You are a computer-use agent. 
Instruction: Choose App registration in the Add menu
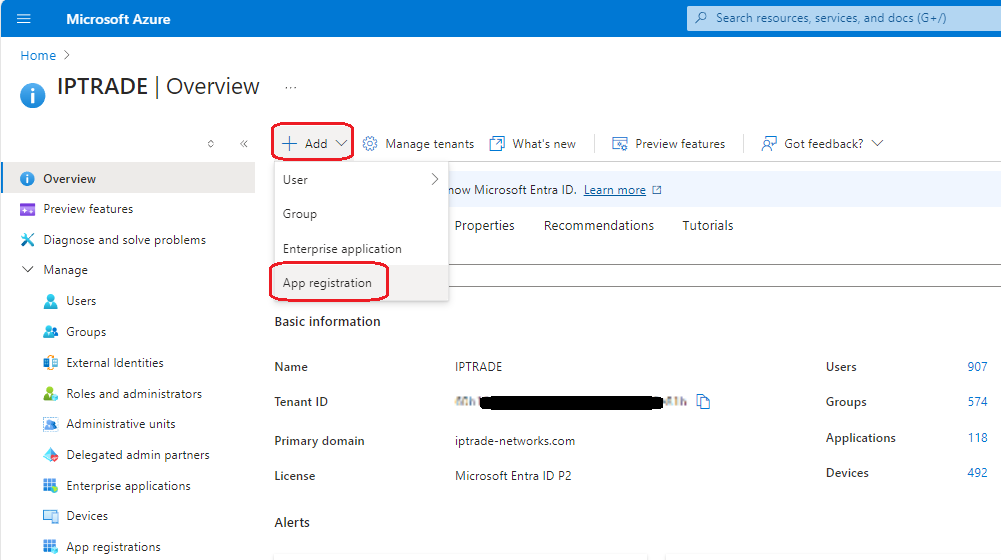click(361, 283)
